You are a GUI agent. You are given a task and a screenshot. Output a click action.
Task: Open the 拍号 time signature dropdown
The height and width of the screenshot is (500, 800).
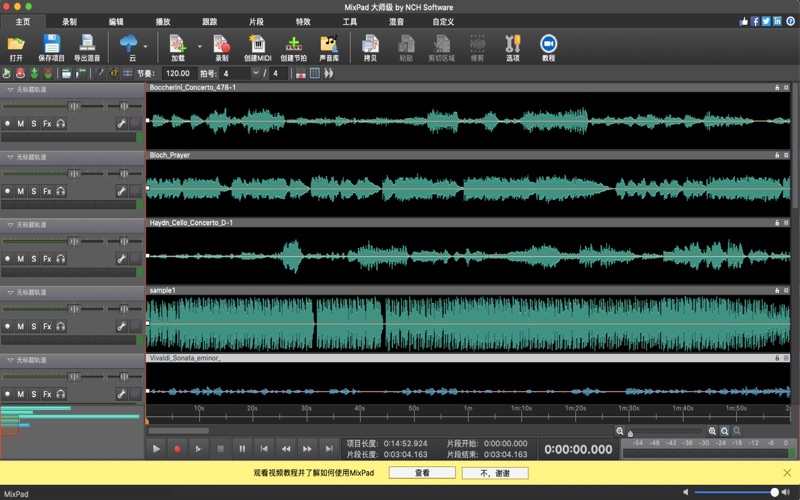click(255, 73)
